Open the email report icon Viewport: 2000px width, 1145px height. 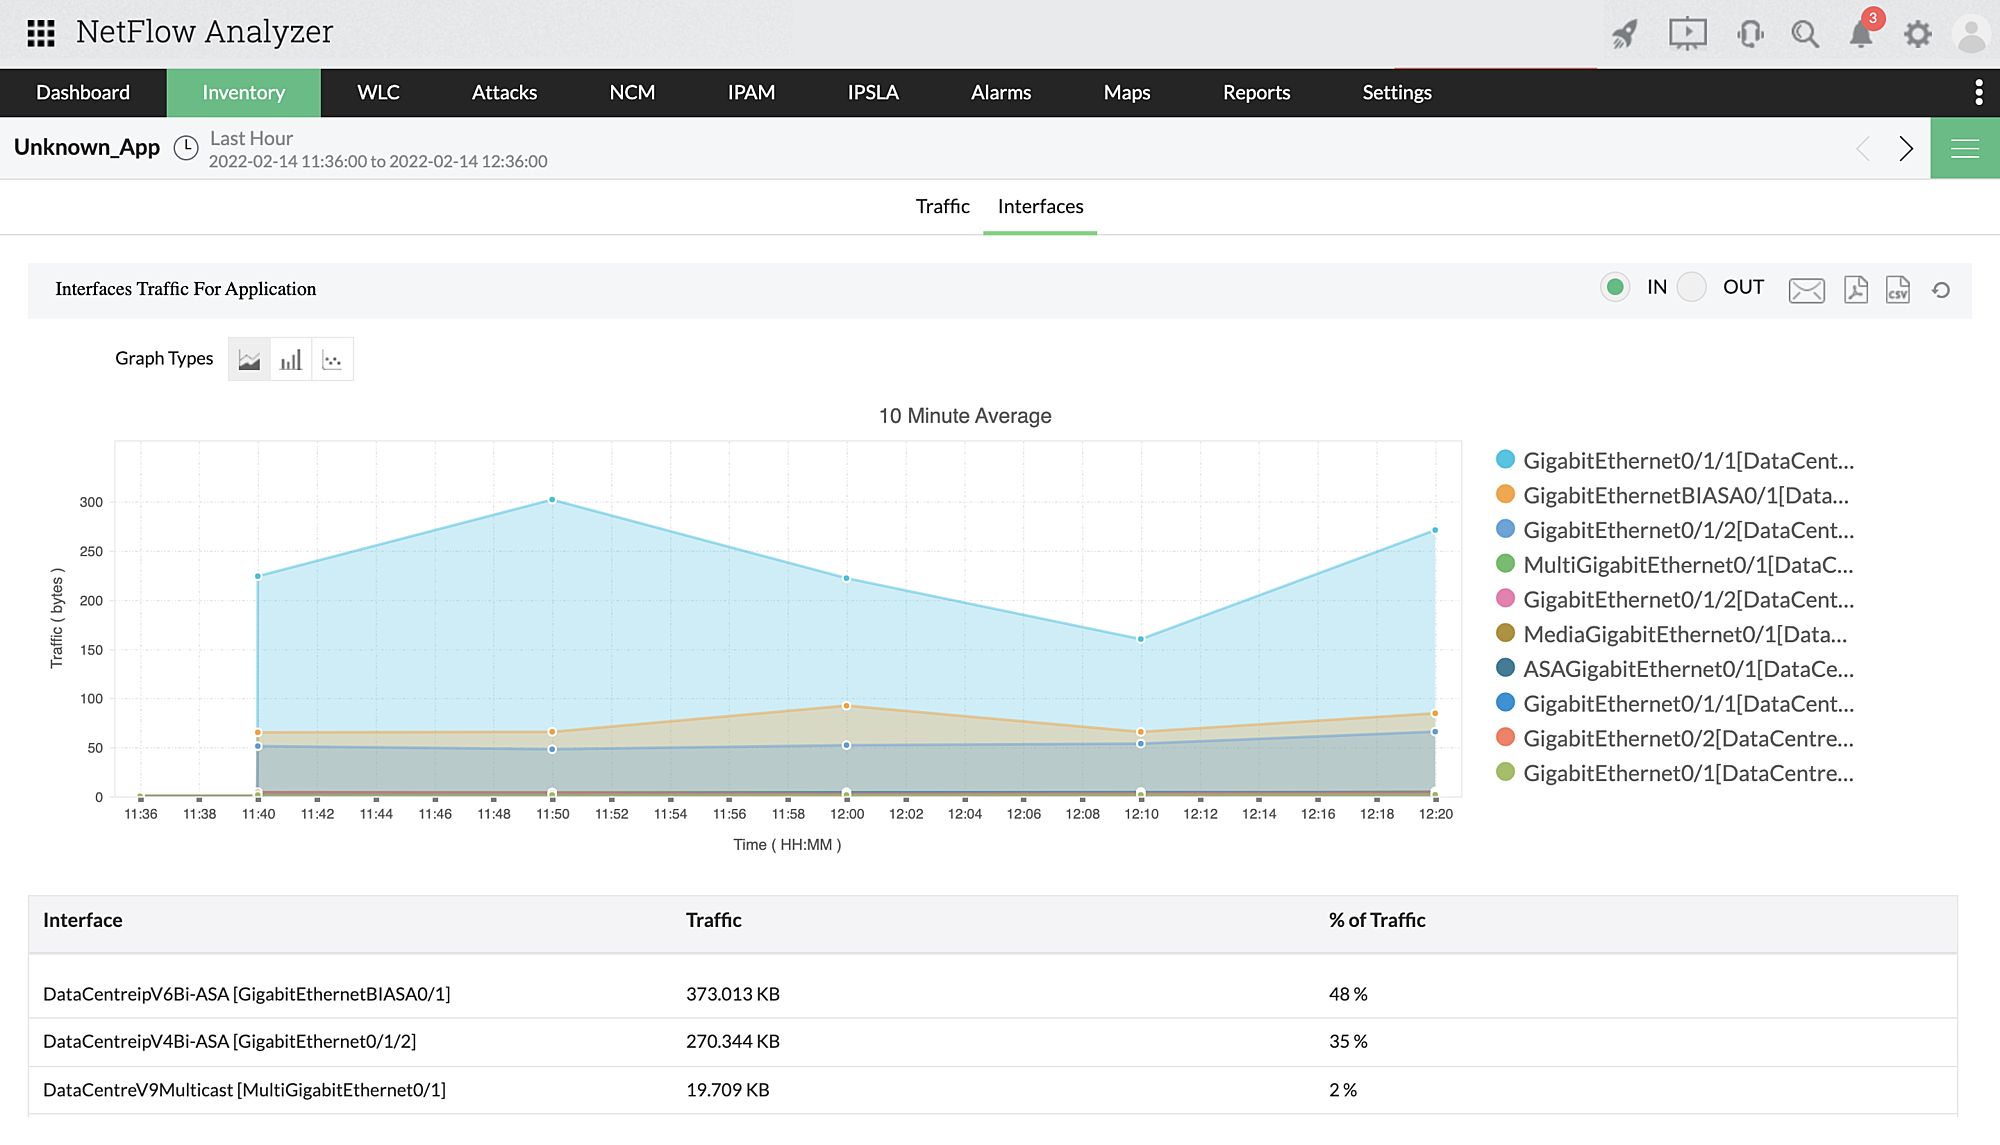click(x=1806, y=290)
